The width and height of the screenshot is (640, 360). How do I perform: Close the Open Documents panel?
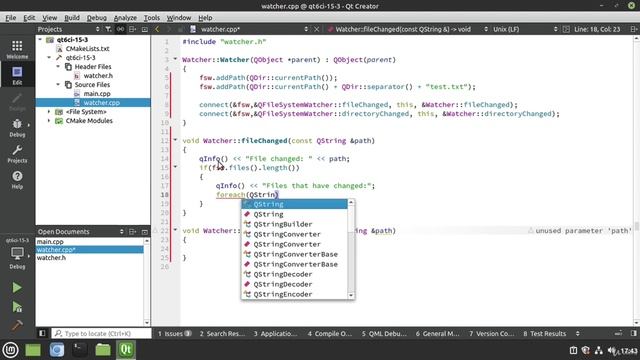click(144, 231)
